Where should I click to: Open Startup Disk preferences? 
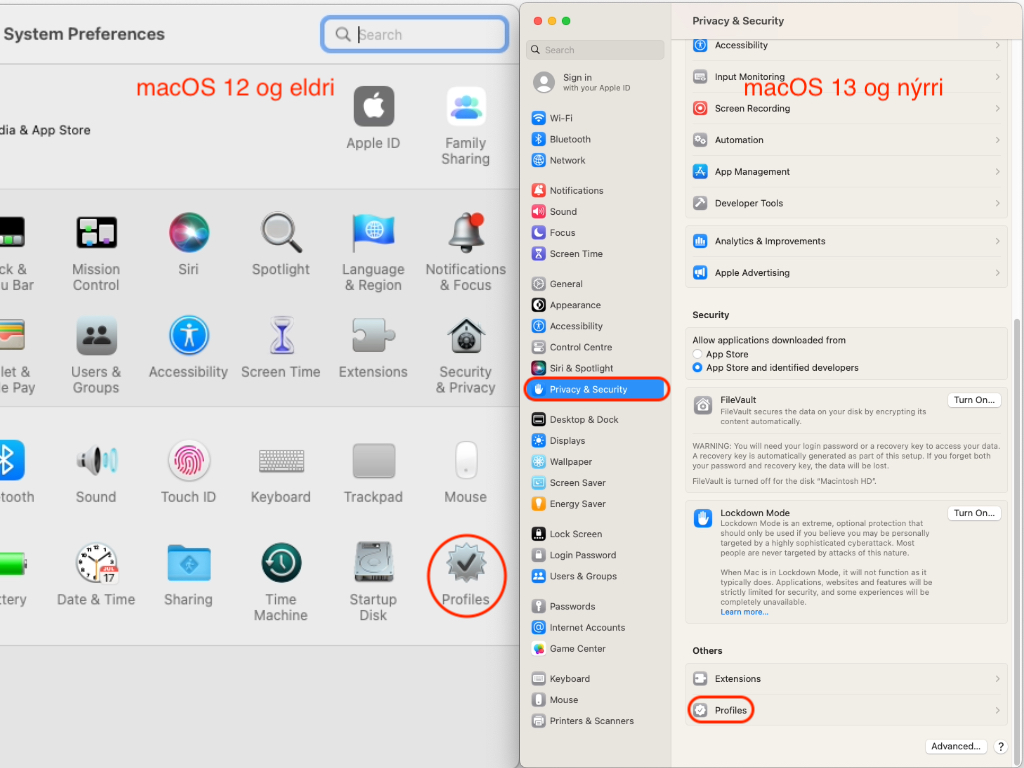pyautogui.click(x=374, y=583)
